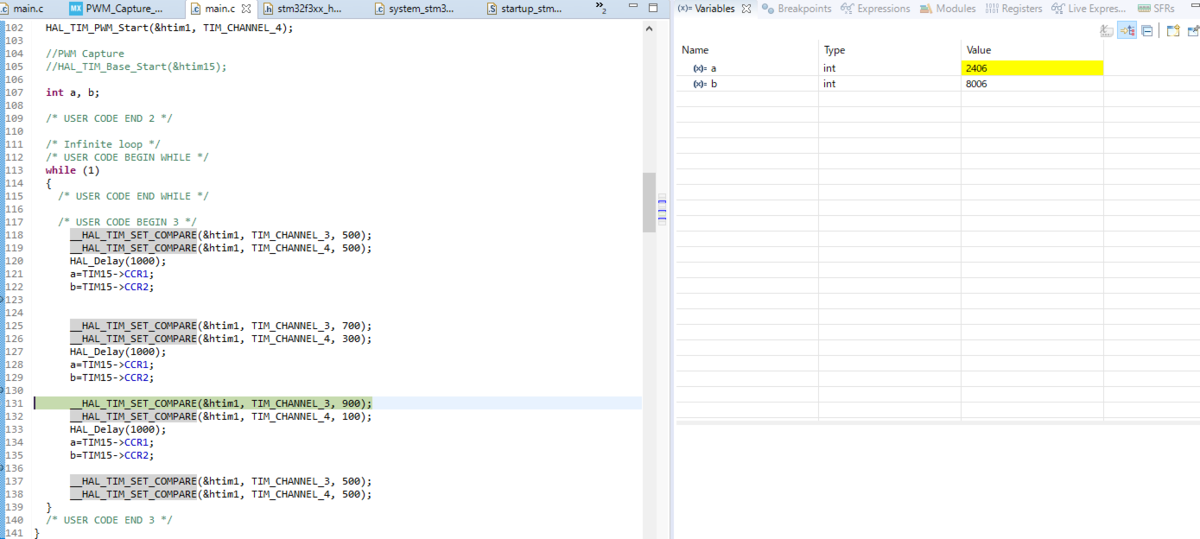Click the //PWM Capture comment

click(x=85, y=53)
